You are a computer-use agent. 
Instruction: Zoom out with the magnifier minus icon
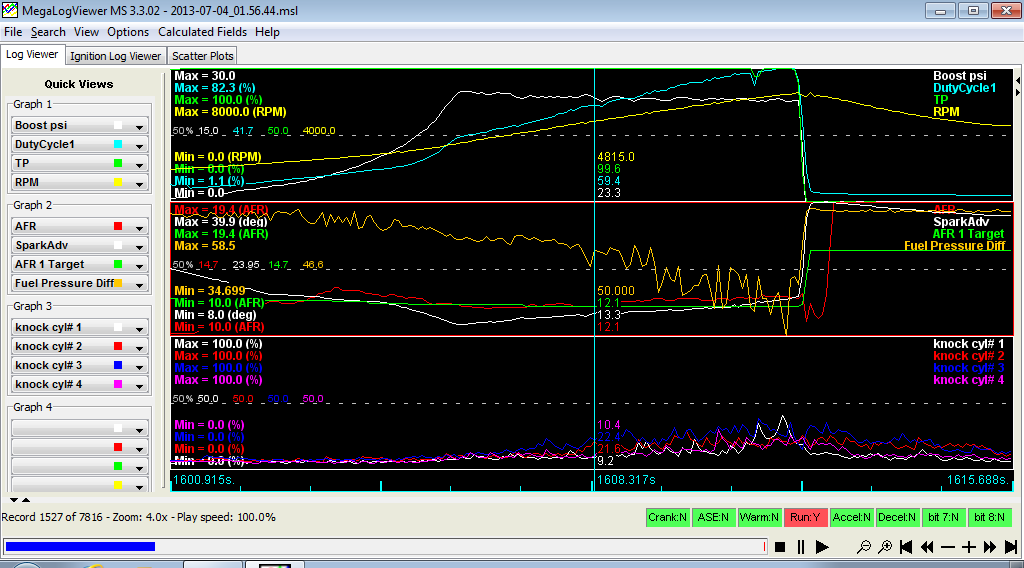(864, 547)
